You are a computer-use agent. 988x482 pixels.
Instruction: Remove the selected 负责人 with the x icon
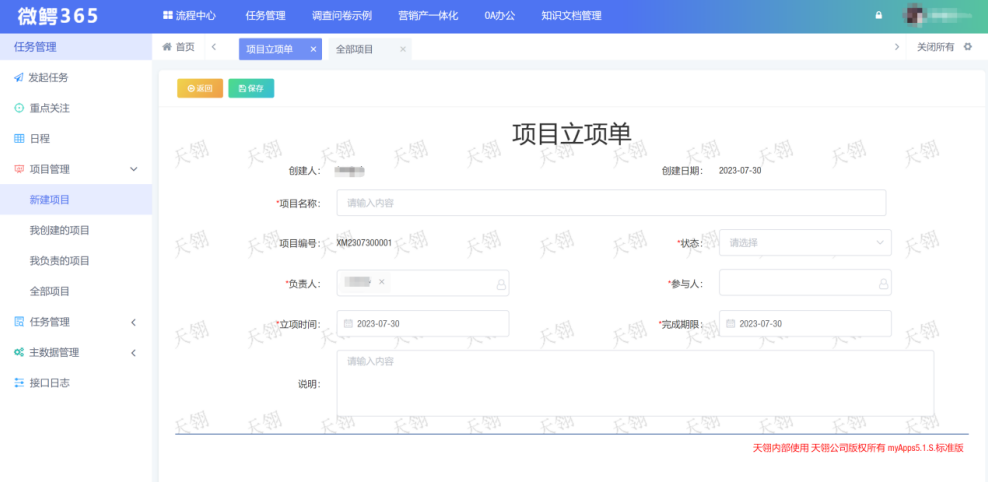click(381, 282)
